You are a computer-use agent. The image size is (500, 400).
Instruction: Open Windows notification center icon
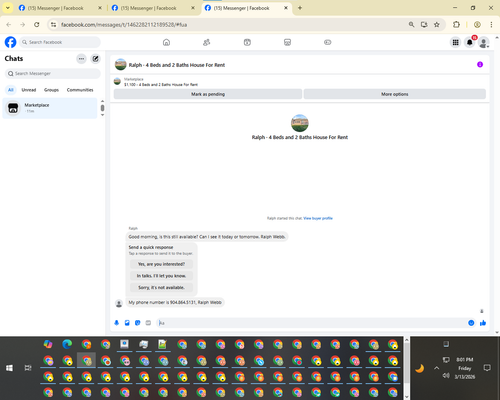pos(487,368)
